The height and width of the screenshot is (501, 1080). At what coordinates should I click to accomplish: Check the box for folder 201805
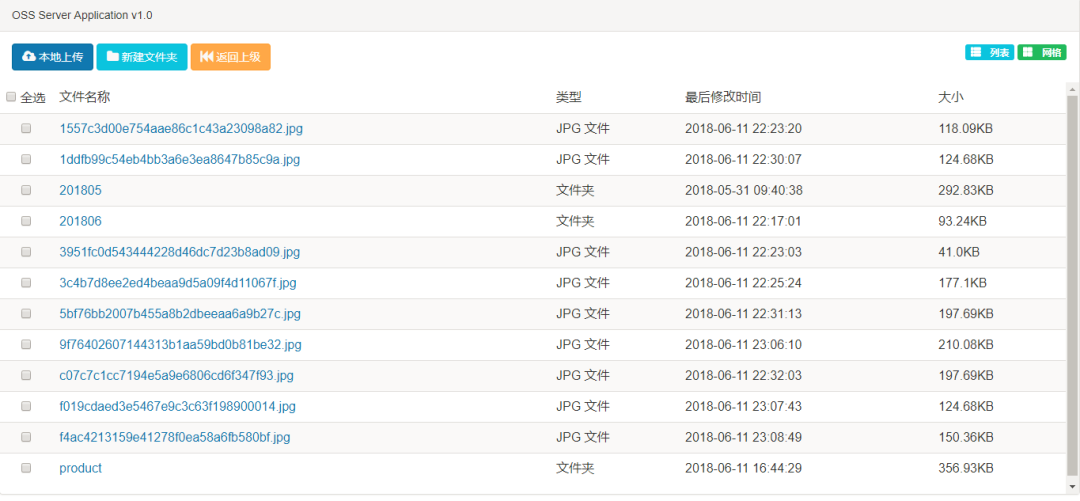click(26, 190)
